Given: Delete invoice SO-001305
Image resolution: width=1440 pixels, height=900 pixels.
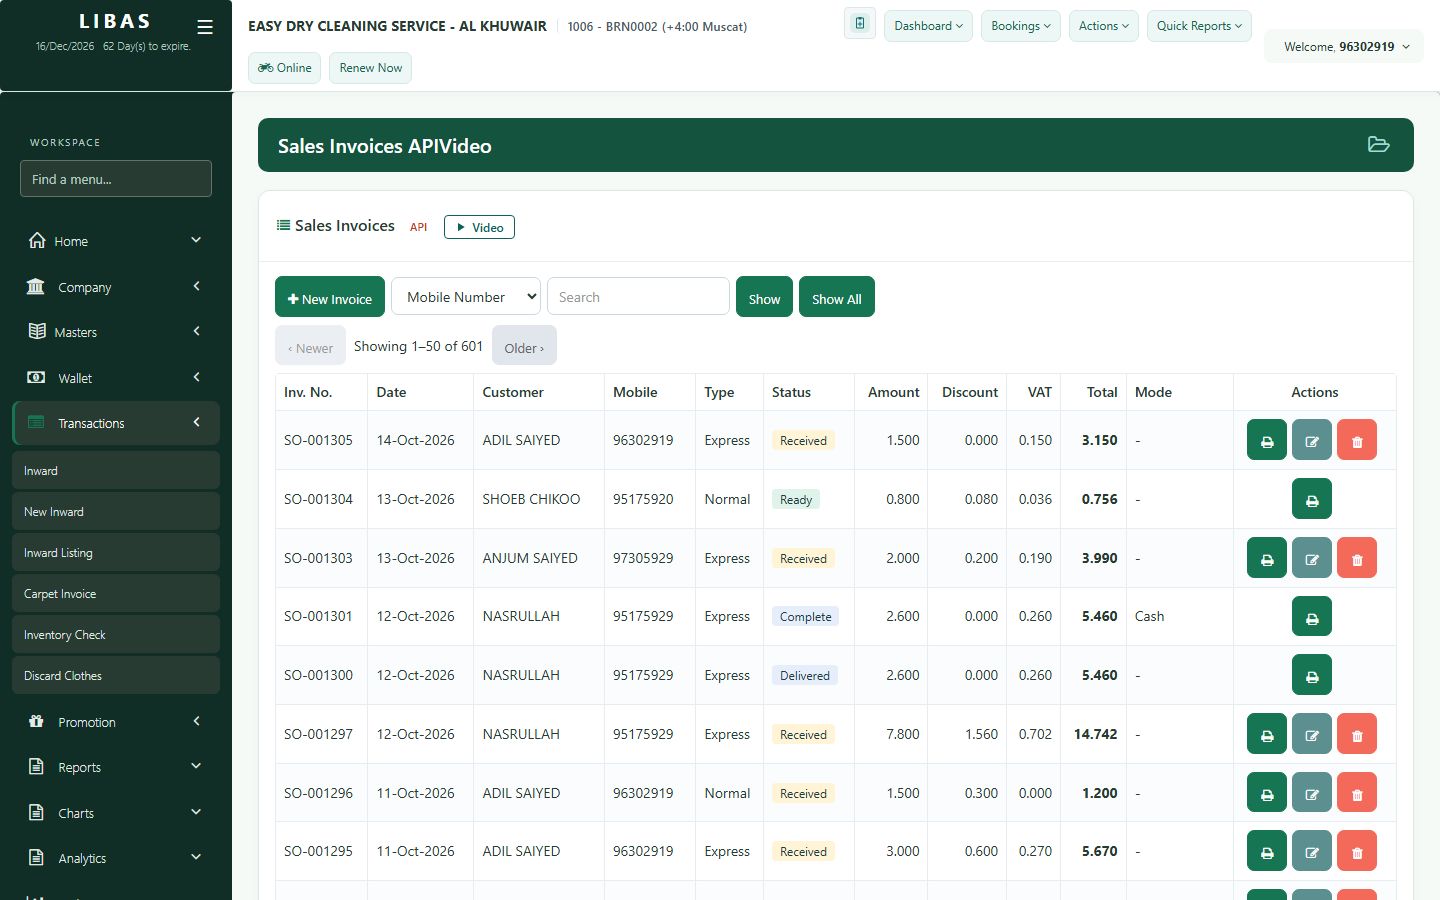Looking at the screenshot, I should pyautogui.click(x=1357, y=440).
